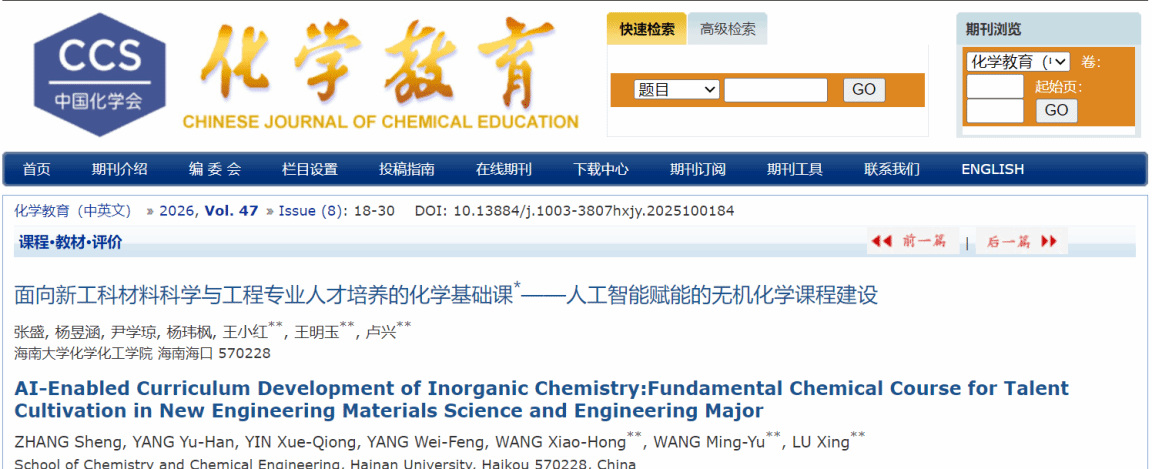
Task: Open the 化学教育 journal browse dropdown
Action: click(1018, 62)
